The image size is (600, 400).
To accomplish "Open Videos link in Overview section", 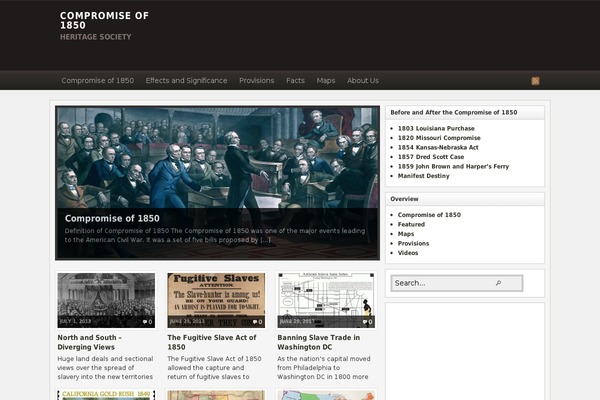I will [x=410, y=252].
